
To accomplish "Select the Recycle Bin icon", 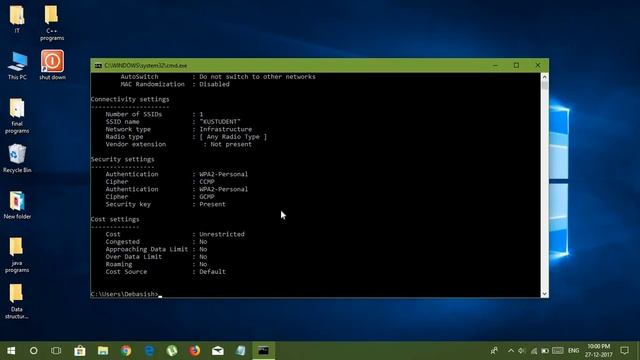I will 17,158.
